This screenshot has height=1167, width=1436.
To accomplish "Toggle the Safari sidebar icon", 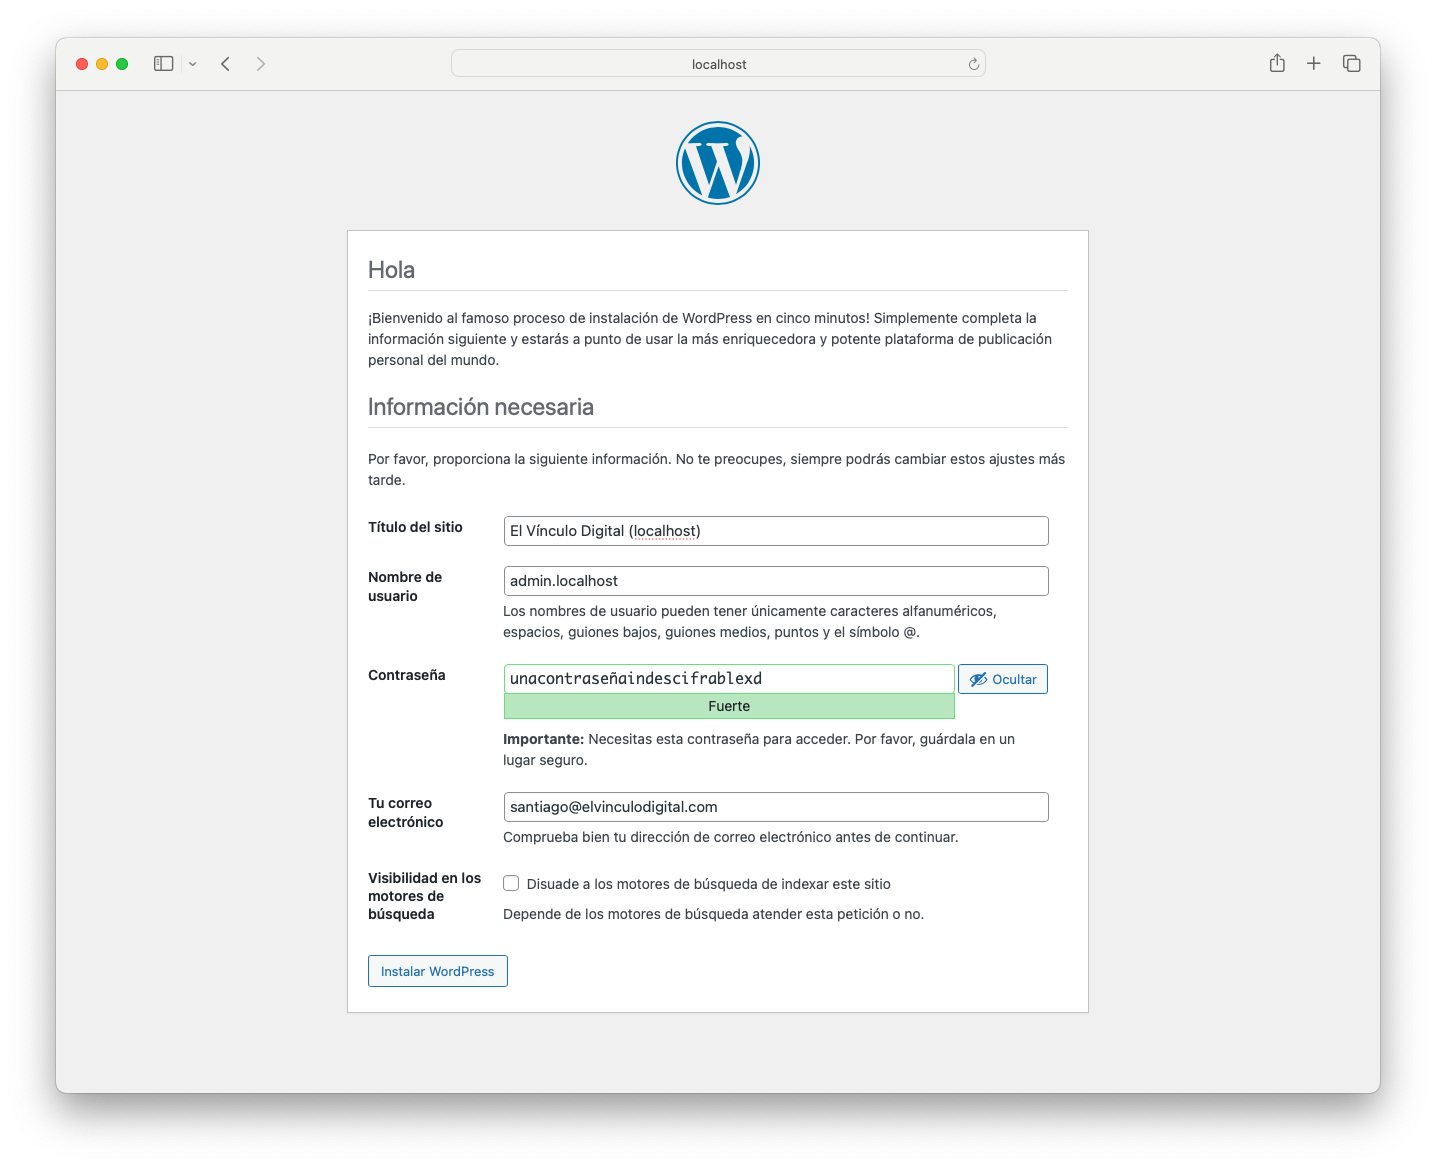I will point(163,64).
